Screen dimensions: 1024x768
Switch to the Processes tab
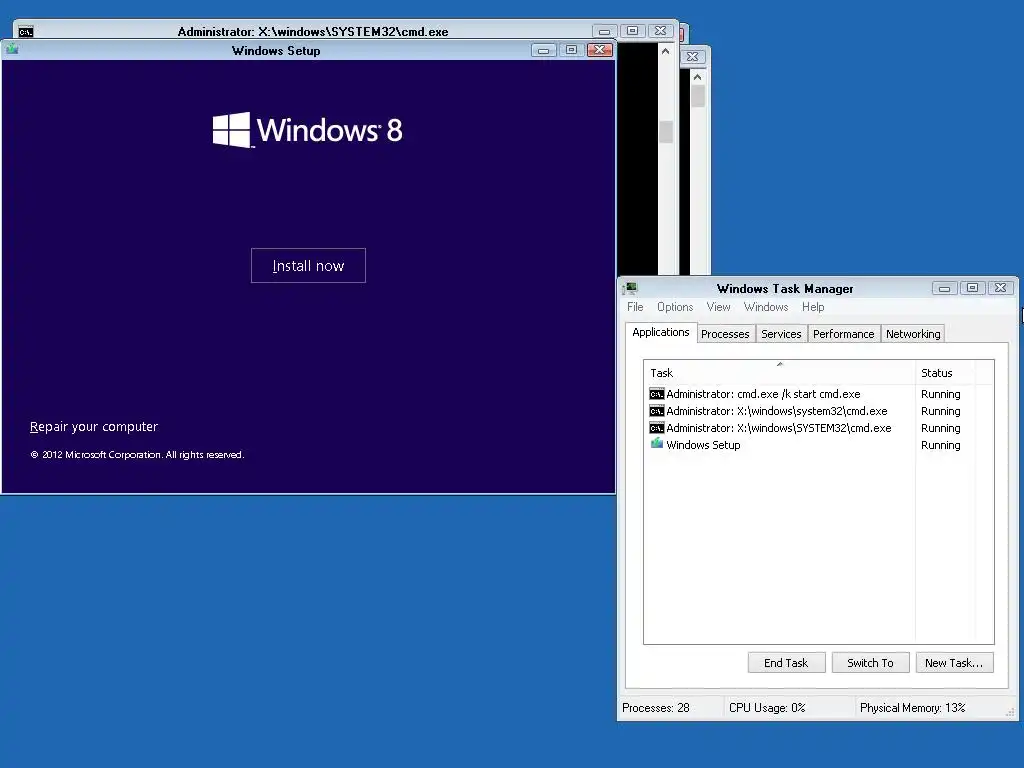725,334
